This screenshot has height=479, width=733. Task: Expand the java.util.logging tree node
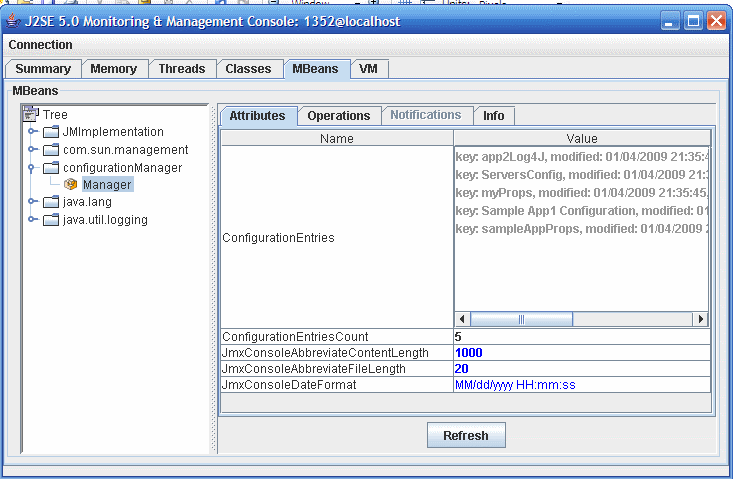(x=32, y=220)
